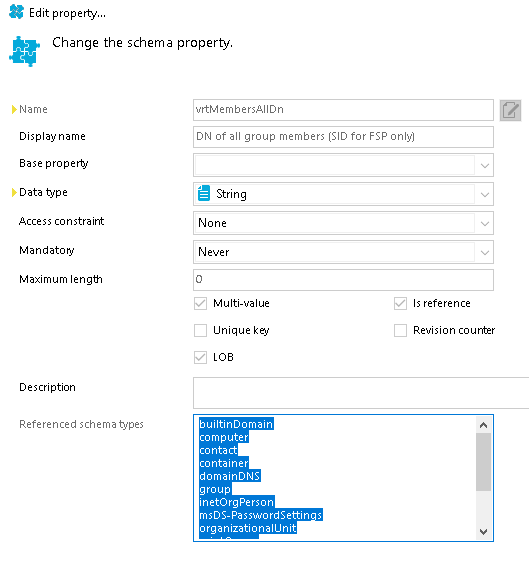This screenshot has height=562, width=529.
Task: Open the Base property dropdown
Action: (x=485, y=165)
